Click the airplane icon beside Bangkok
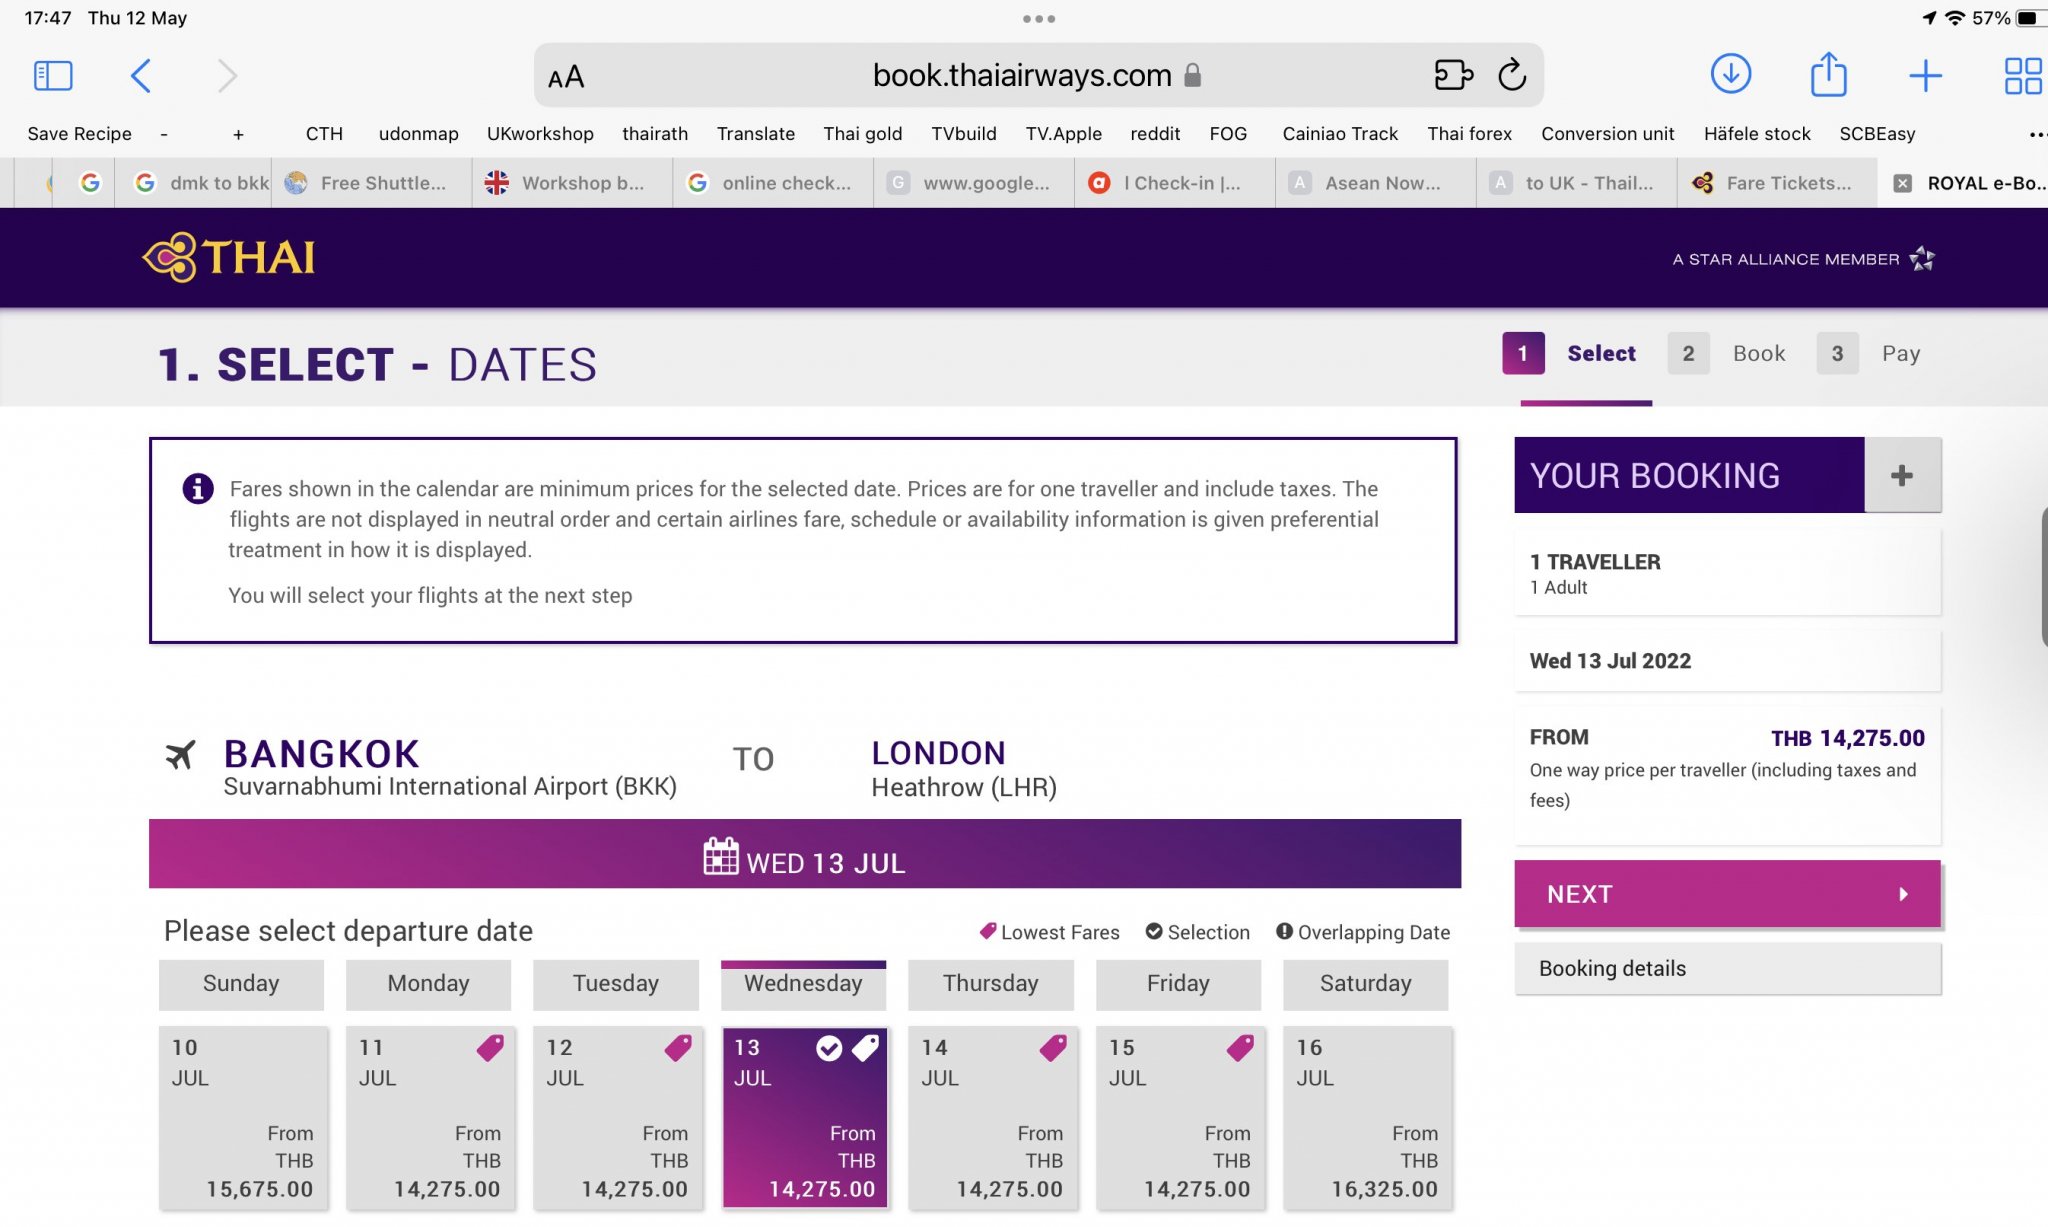Image resolution: width=2048 pixels, height=1227 pixels. [181, 755]
